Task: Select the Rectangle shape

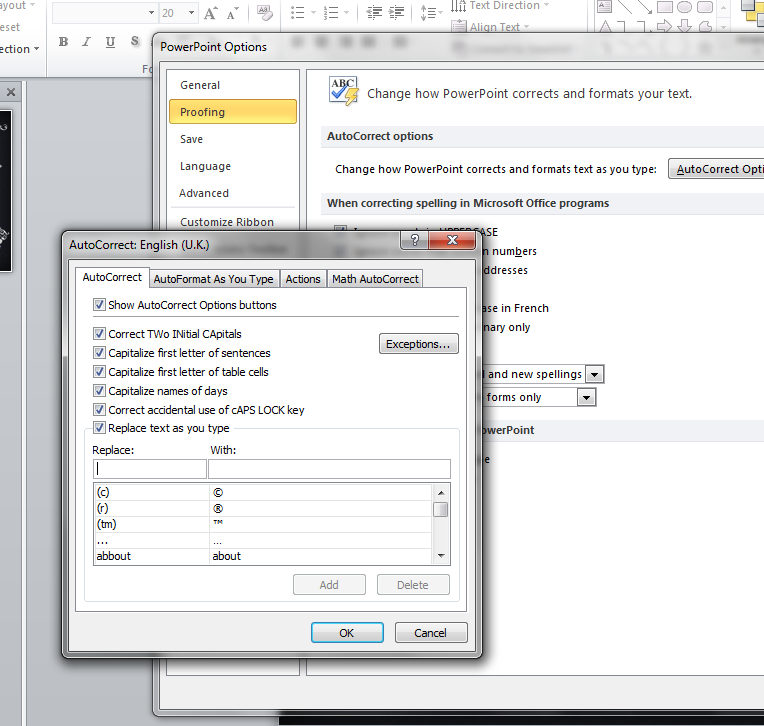Action: [x=665, y=7]
